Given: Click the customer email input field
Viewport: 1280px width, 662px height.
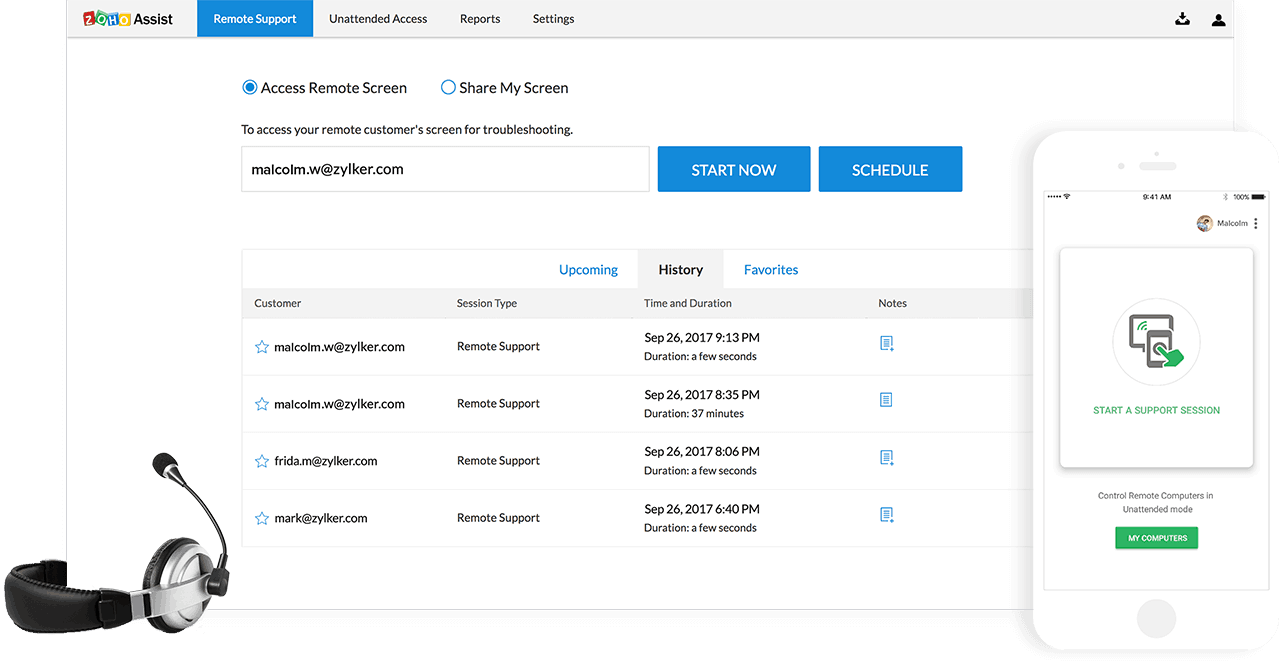Looking at the screenshot, I should coord(445,169).
